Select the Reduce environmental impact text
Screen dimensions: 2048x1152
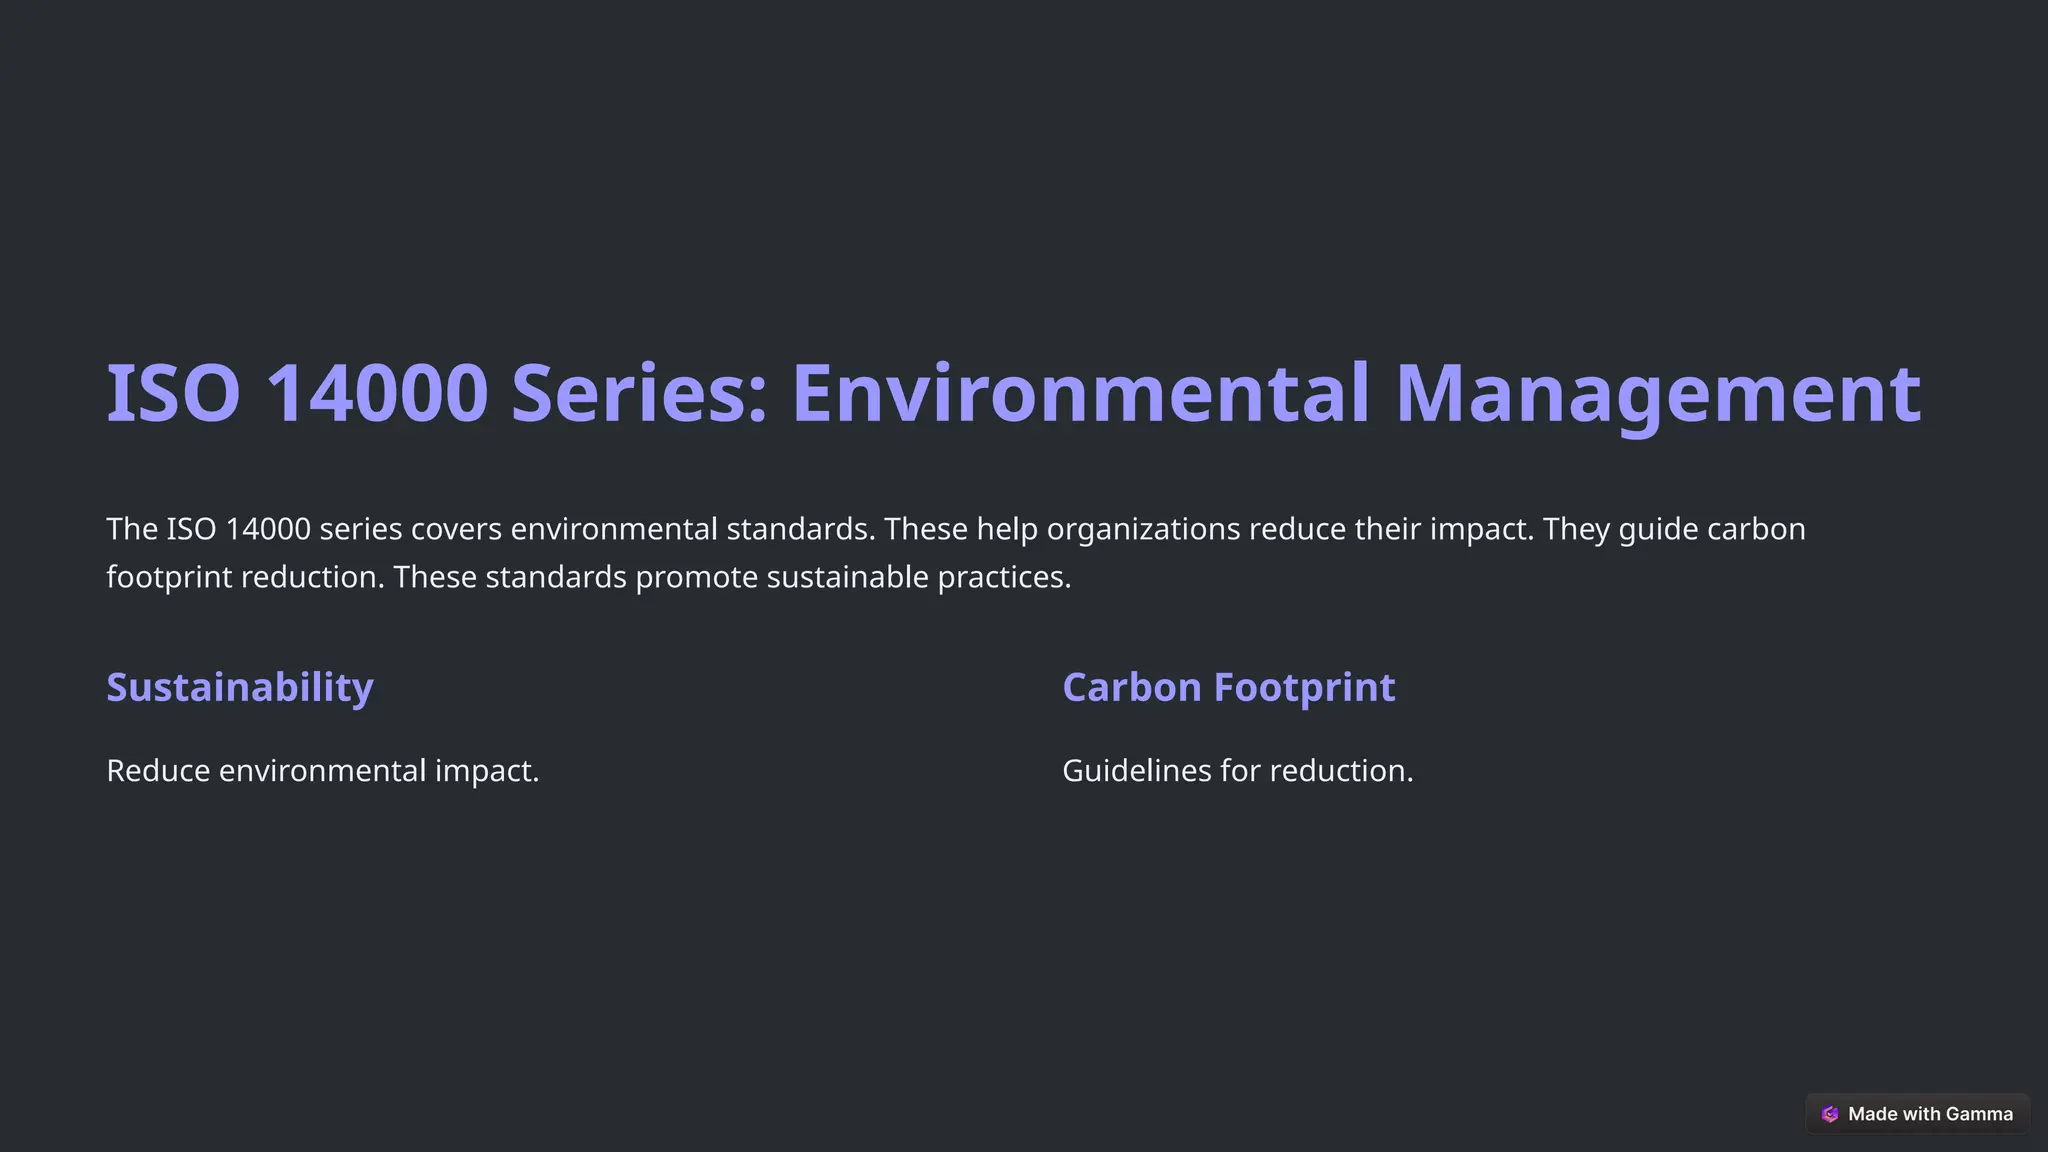(x=322, y=771)
